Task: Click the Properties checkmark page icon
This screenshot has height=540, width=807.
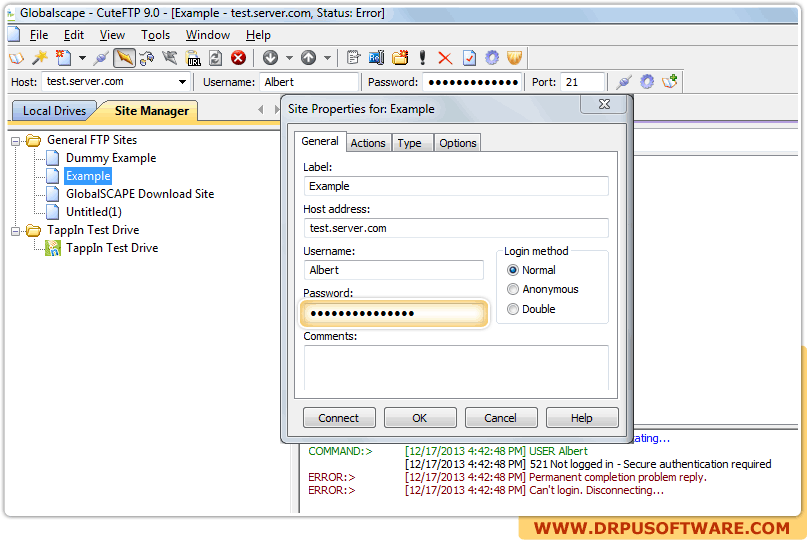Action: [x=469, y=58]
